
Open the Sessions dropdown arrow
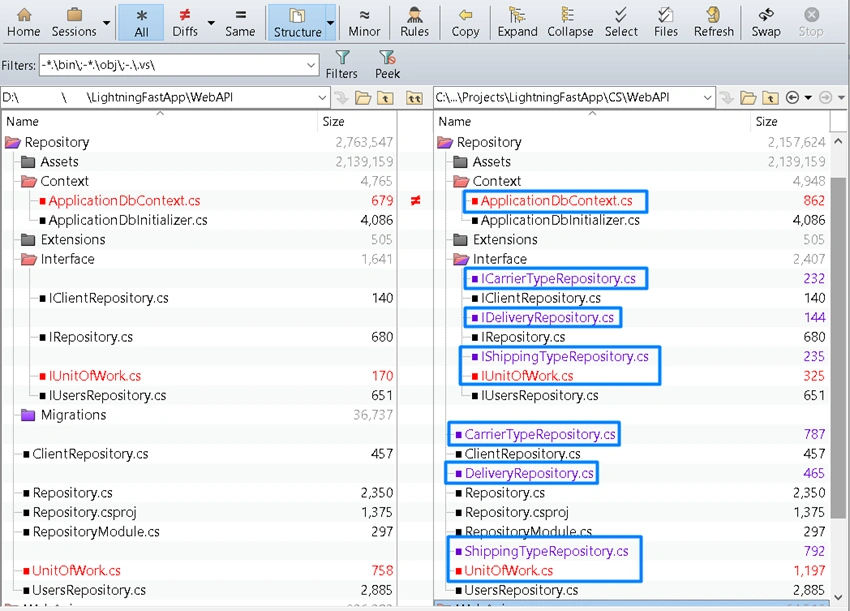pos(106,23)
